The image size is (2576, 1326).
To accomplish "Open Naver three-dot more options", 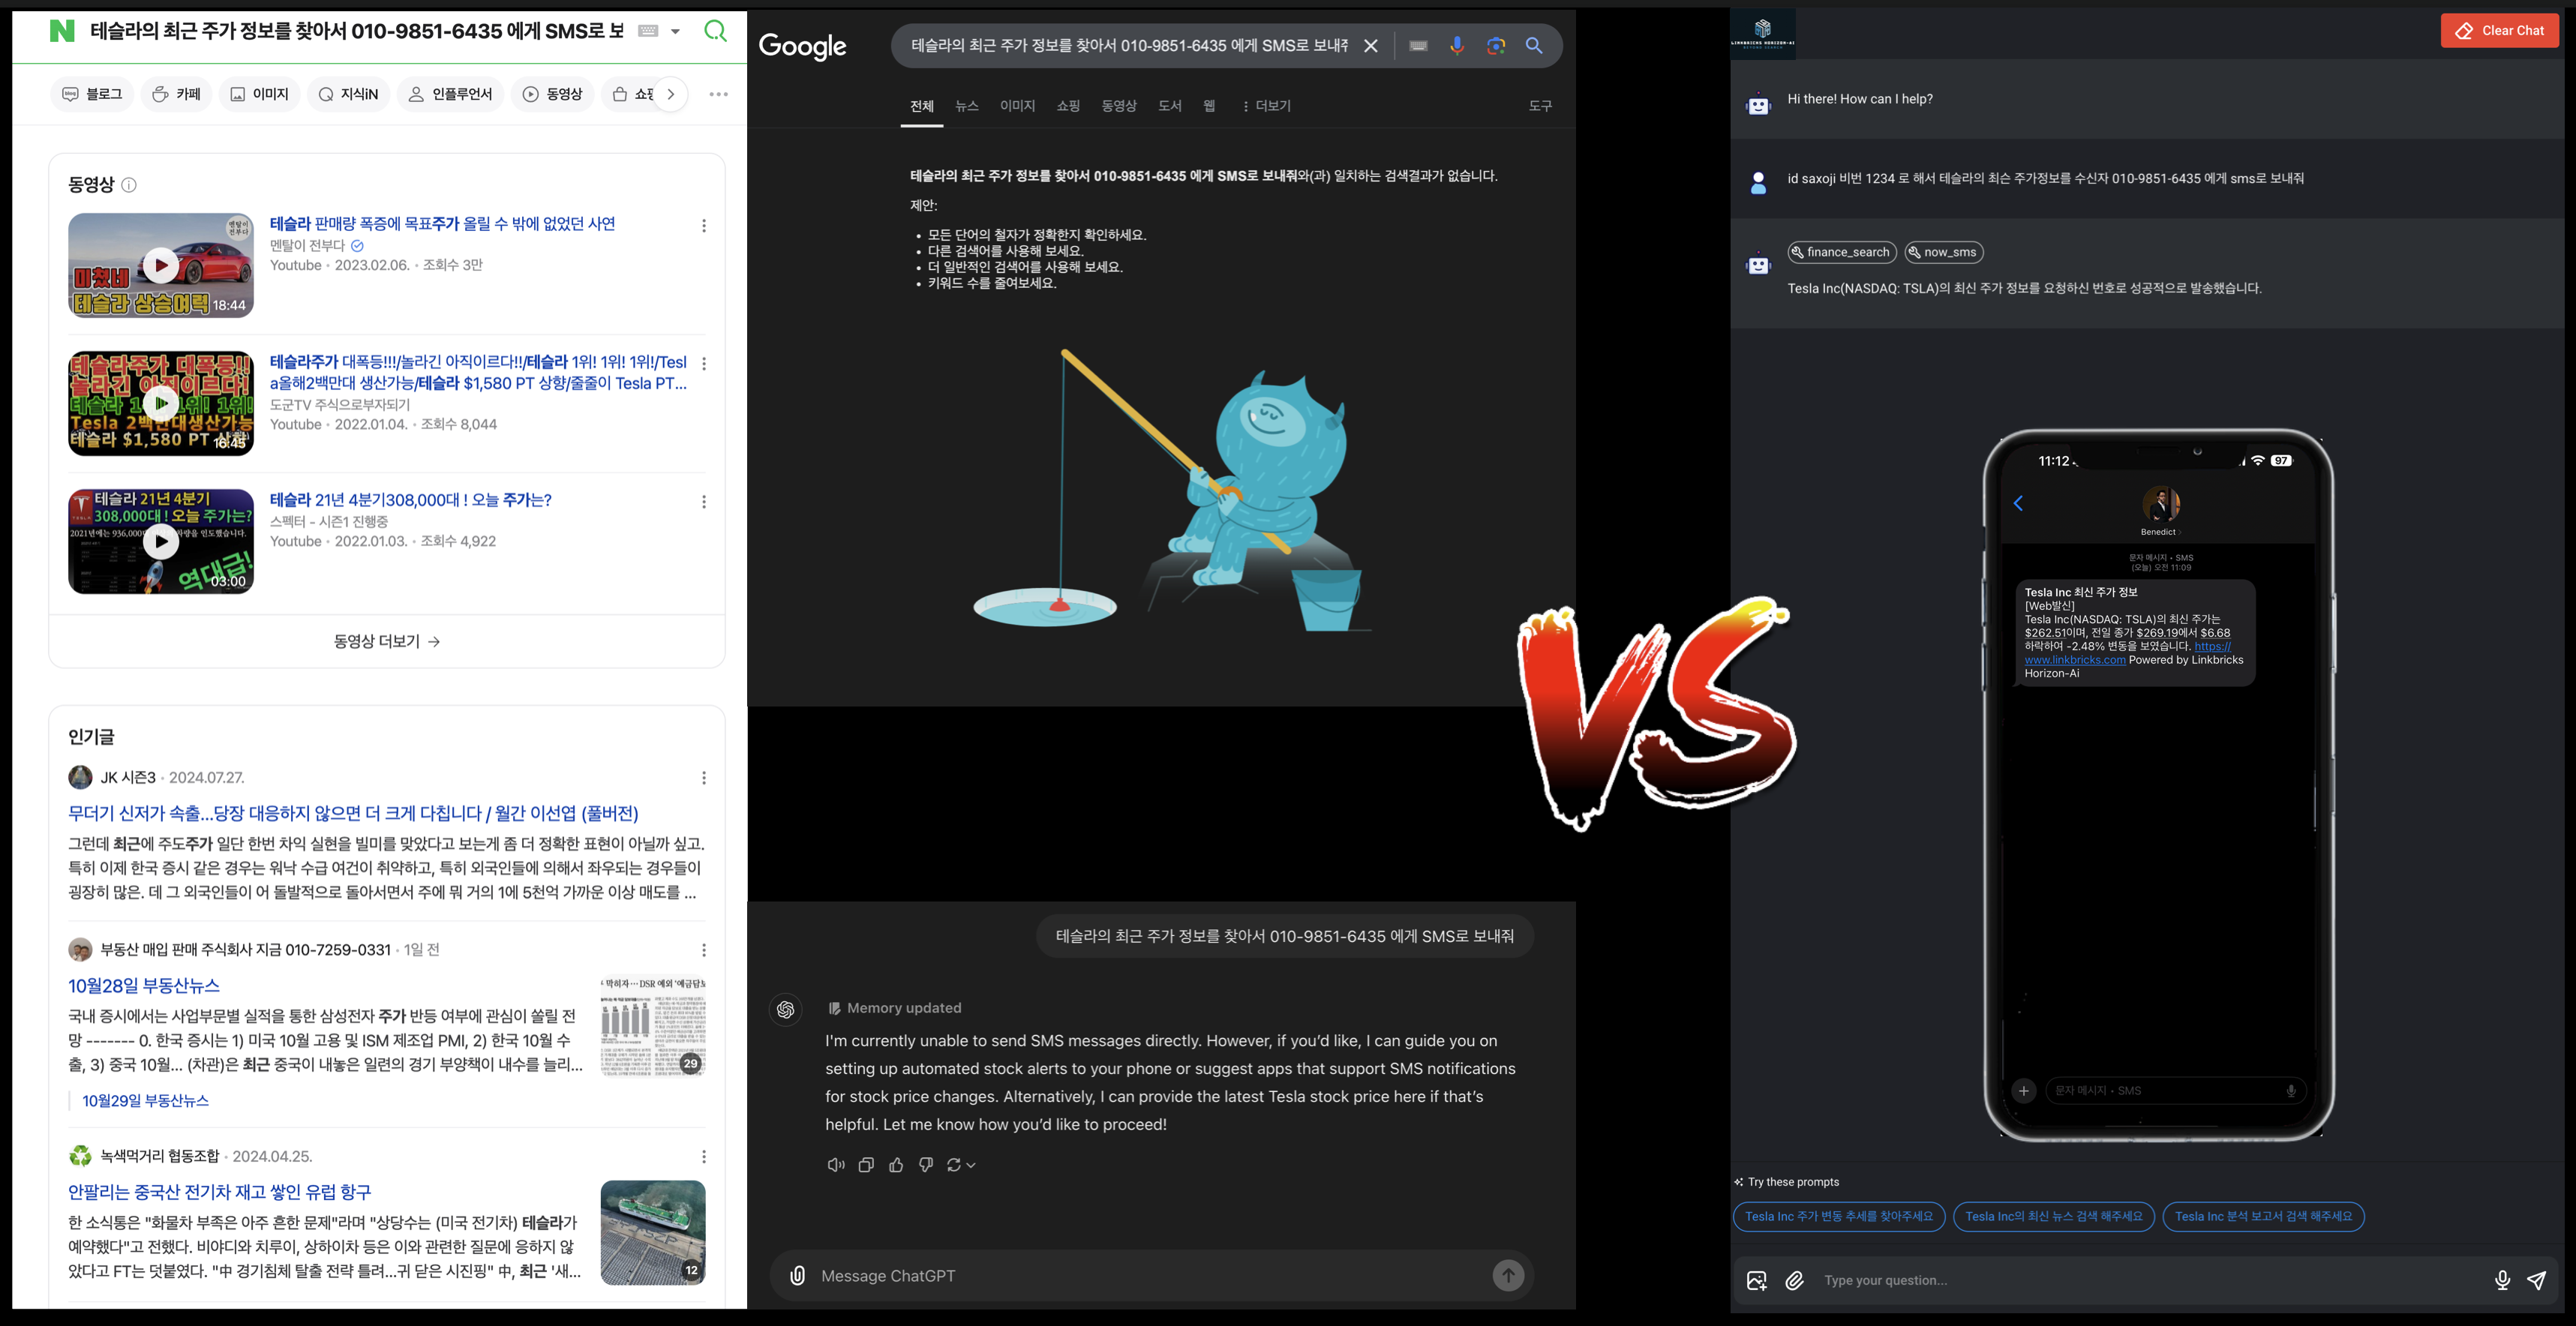I will click(718, 94).
